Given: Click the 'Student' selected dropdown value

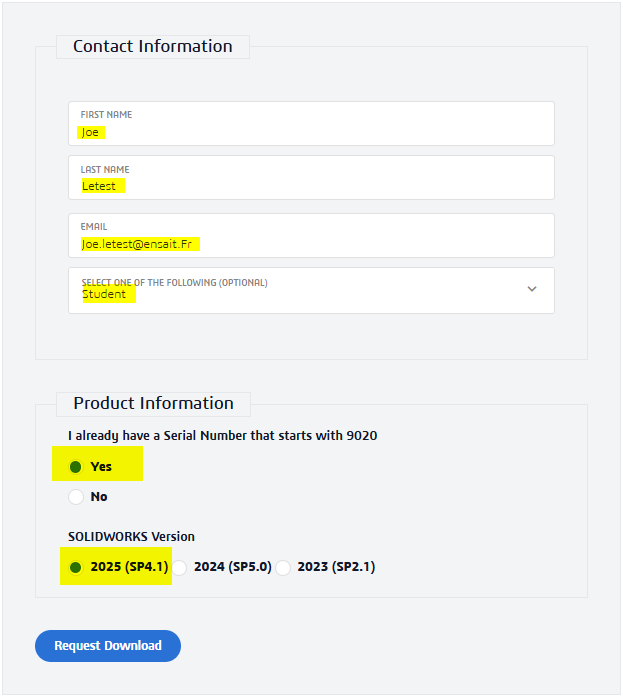Looking at the screenshot, I should pos(104,295).
